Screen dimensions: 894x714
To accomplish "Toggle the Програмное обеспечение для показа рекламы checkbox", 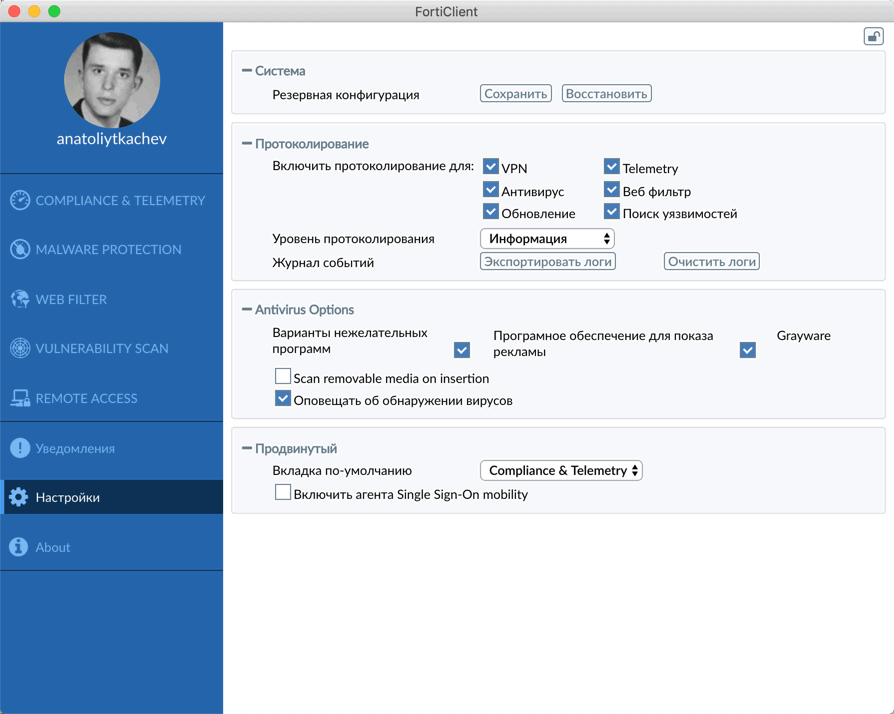I will tap(747, 350).
